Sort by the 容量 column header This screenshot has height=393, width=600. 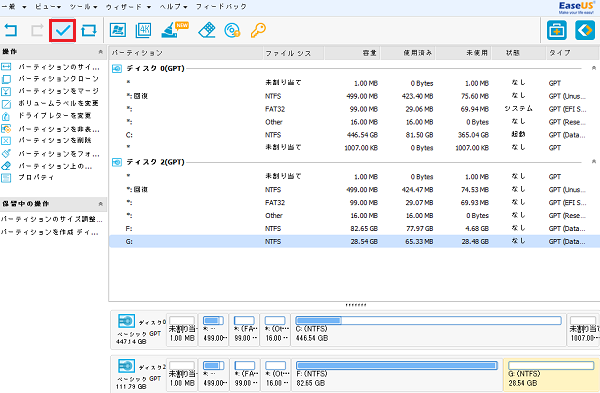(352, 53)
